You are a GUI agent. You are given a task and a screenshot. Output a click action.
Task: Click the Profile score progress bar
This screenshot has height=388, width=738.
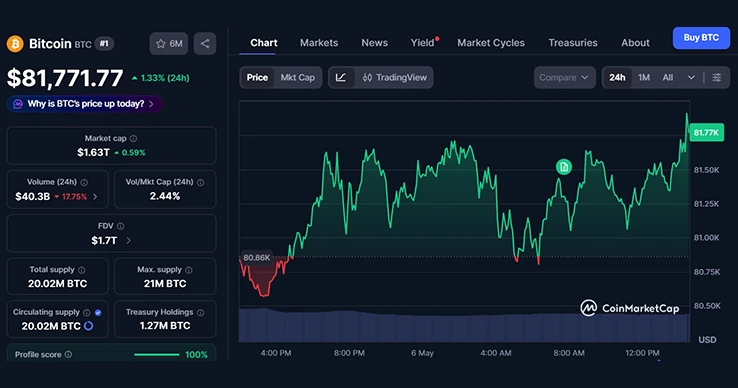tap(157, 355)
